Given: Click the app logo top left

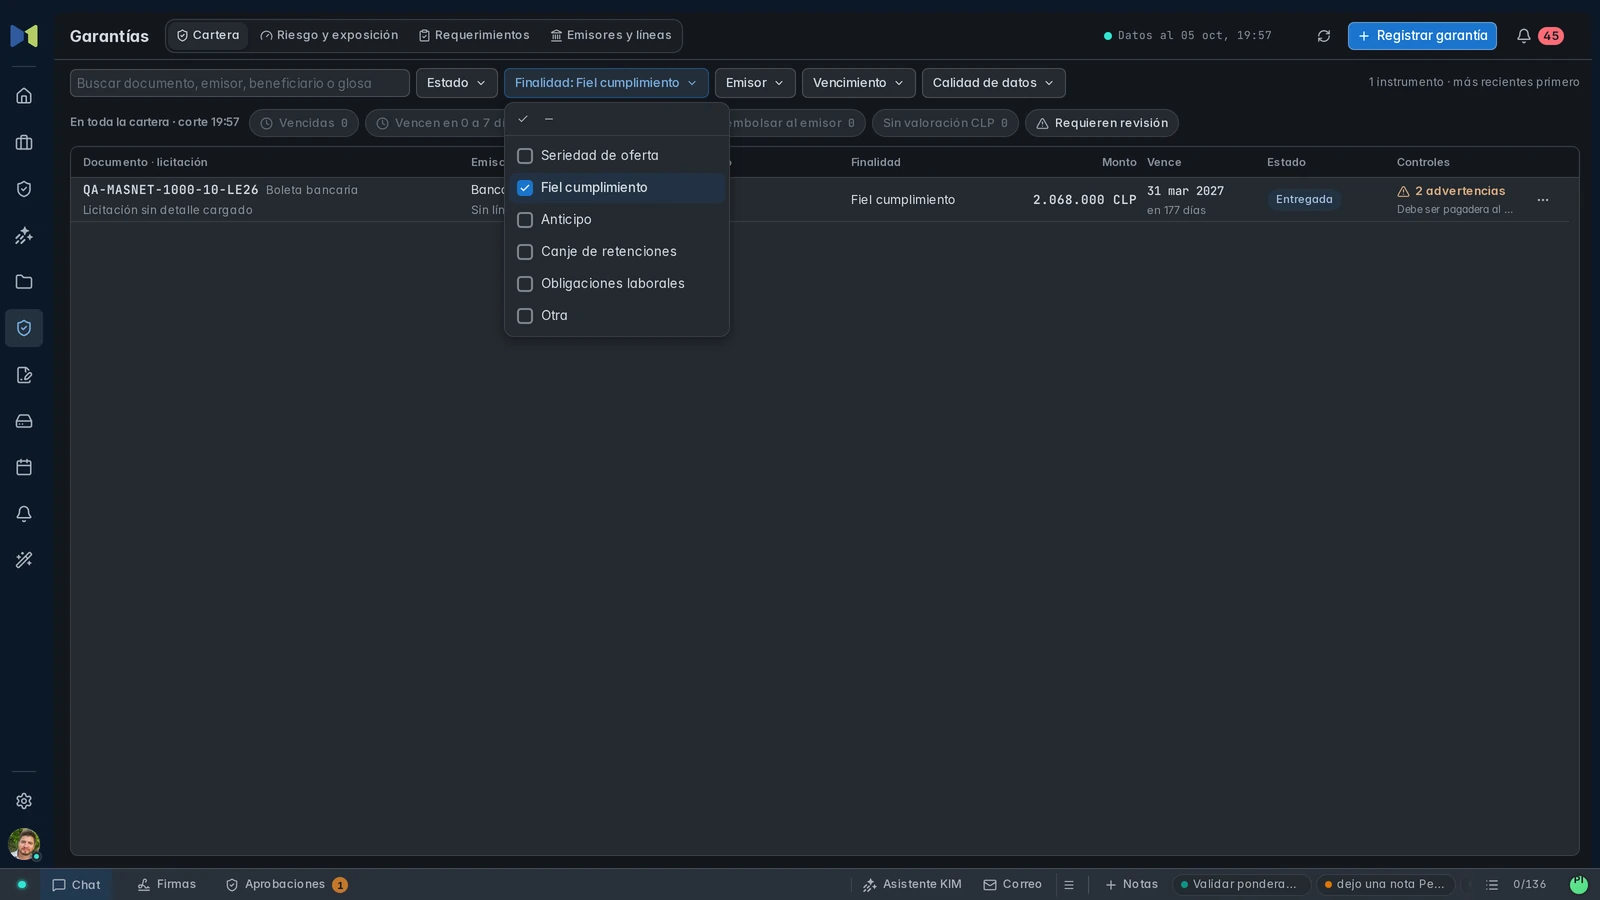Looking at the screenshot, I should click(x=24, y=36).
